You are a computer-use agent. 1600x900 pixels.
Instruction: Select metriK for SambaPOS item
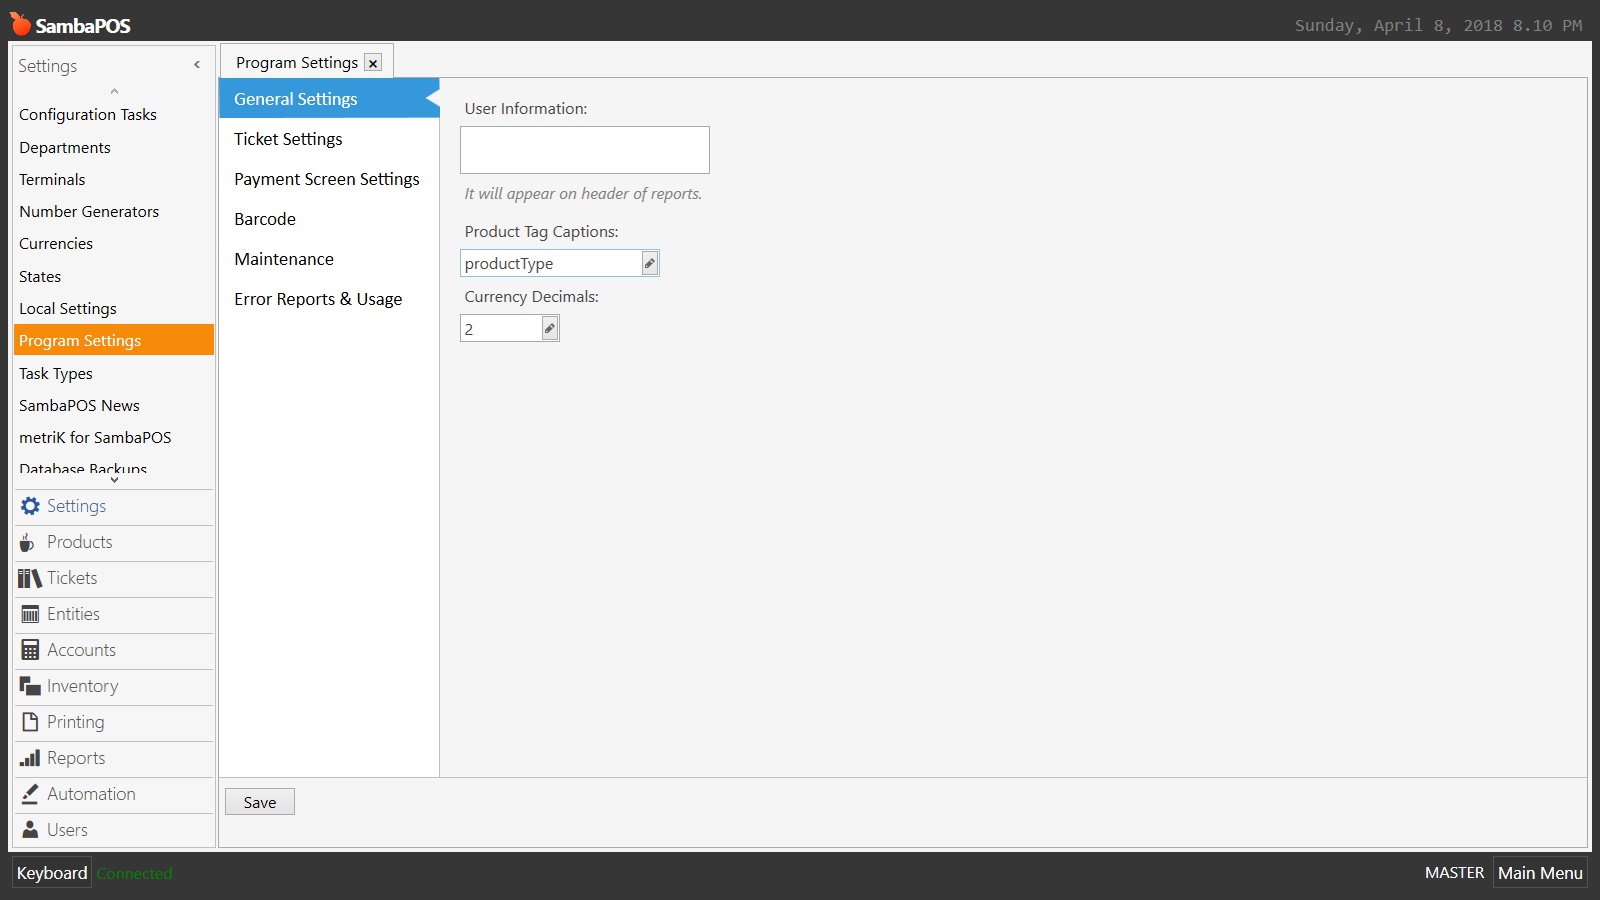click(114, 437)
